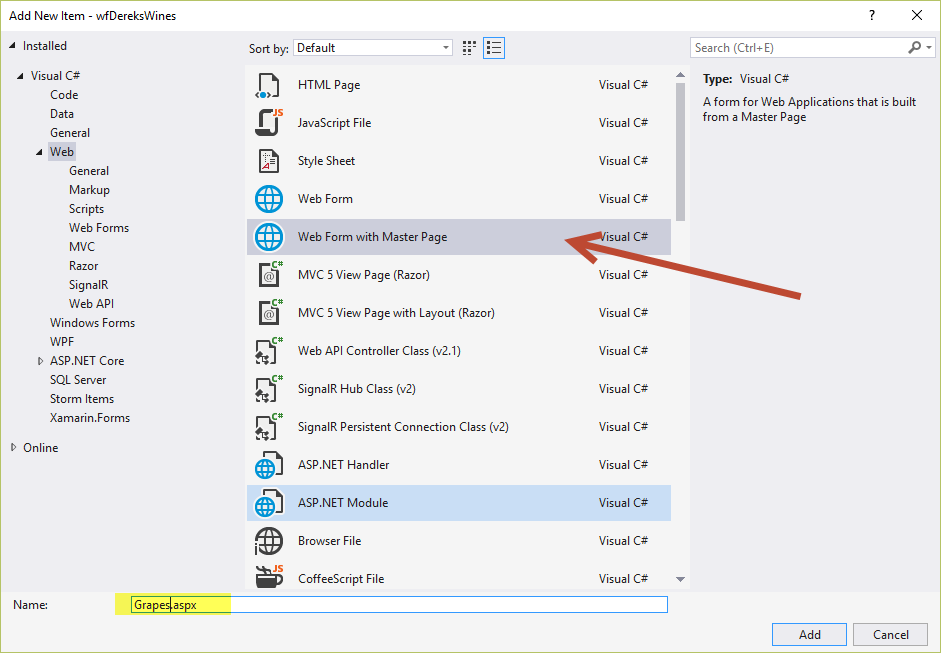Click the Browser File icon
Screen dimensions: 941x653
coord(268,541)
